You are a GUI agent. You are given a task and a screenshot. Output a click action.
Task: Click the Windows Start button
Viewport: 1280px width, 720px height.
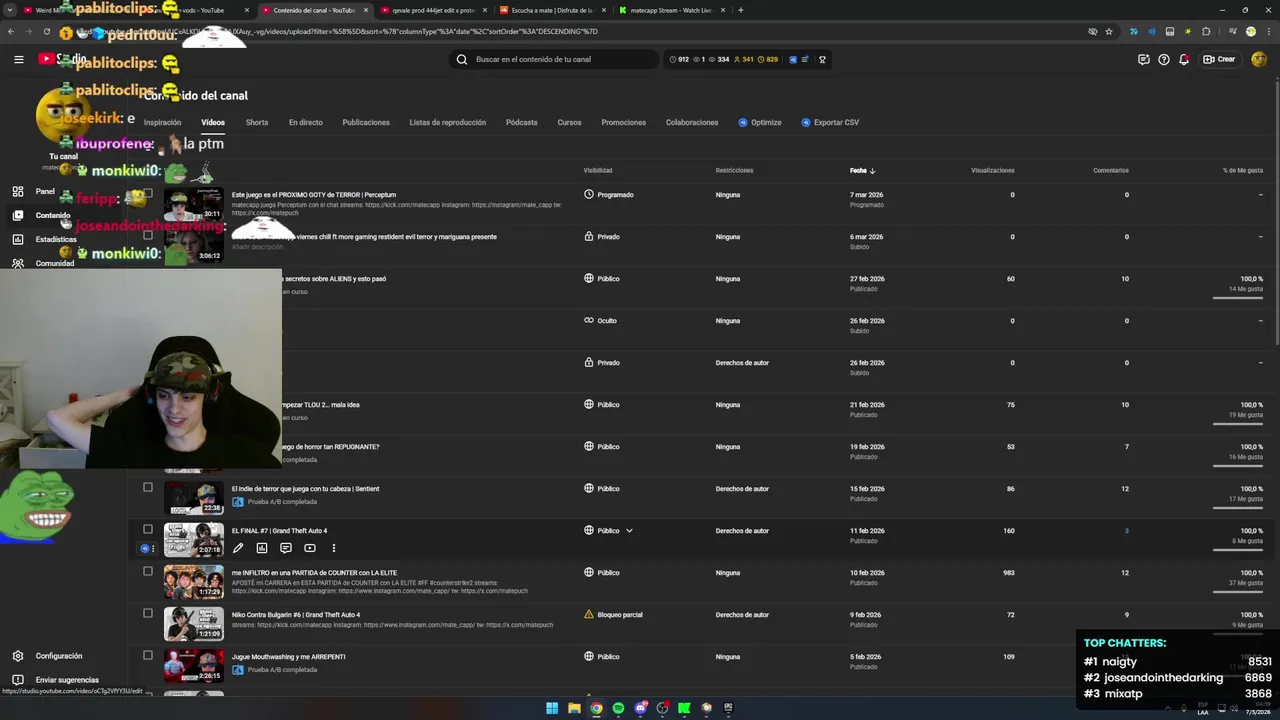552,708
